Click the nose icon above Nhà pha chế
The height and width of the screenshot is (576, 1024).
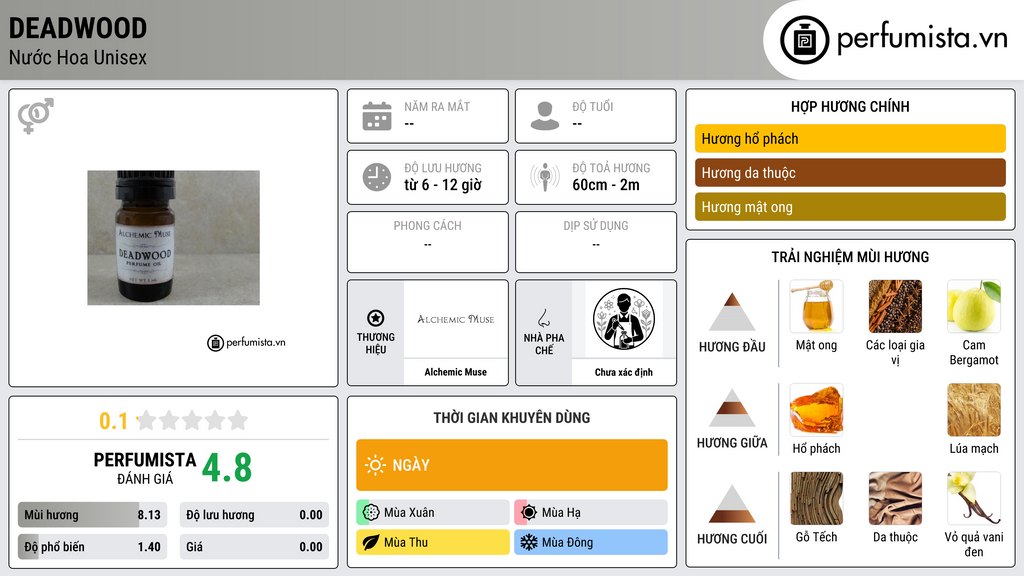(543, 318)
